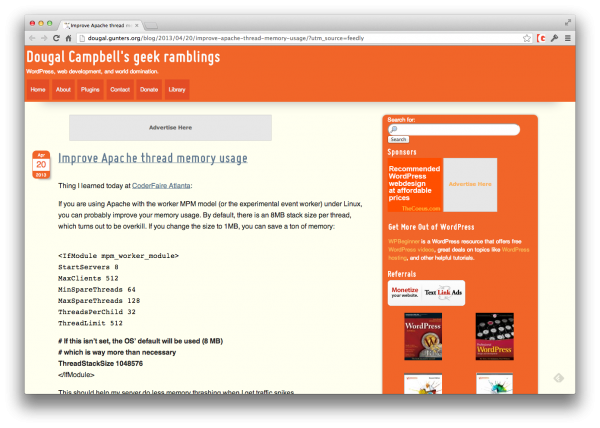Follow the CoderFaire Atlanta link
Image resolution: width=600 pixels, height=428 pixels.
(x=161, y=186)
